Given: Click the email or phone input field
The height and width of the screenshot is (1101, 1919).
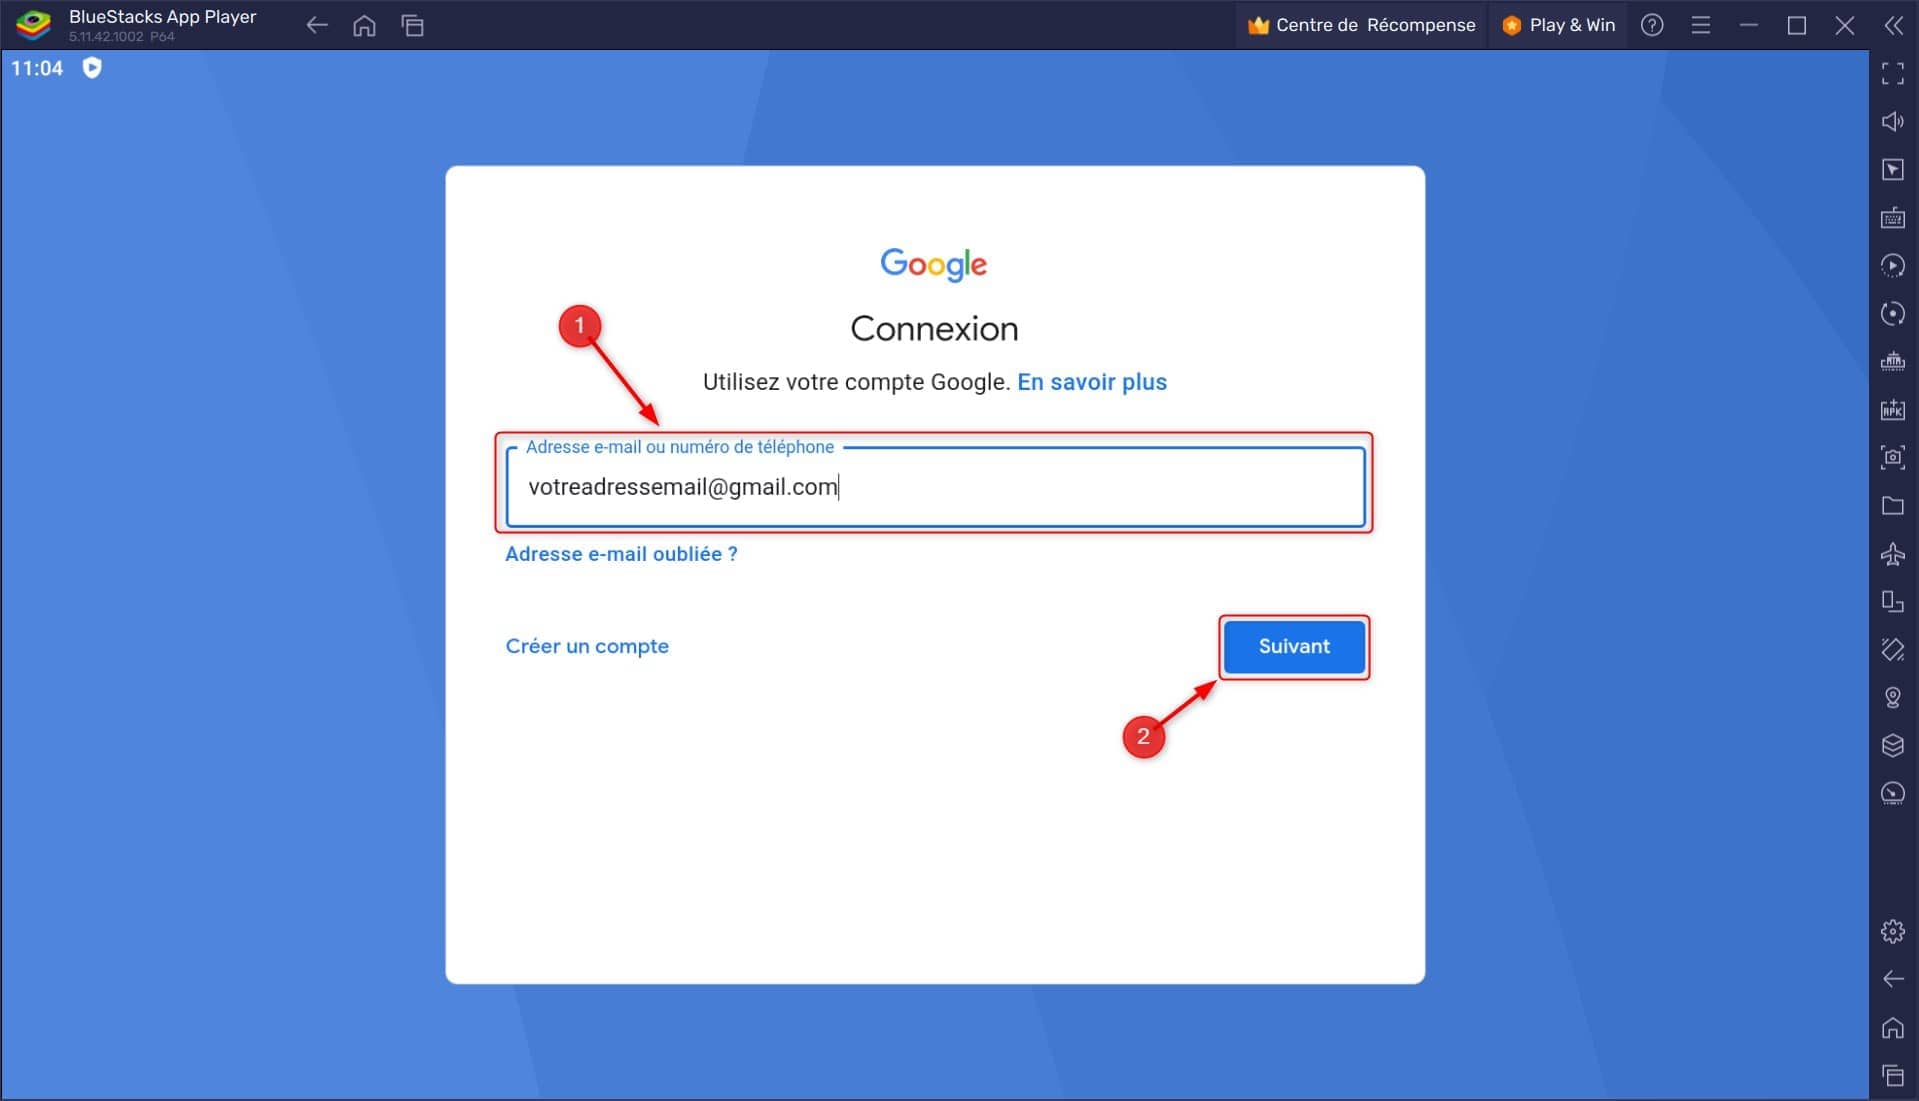Looking at the screenshot, I should [935, 487].
